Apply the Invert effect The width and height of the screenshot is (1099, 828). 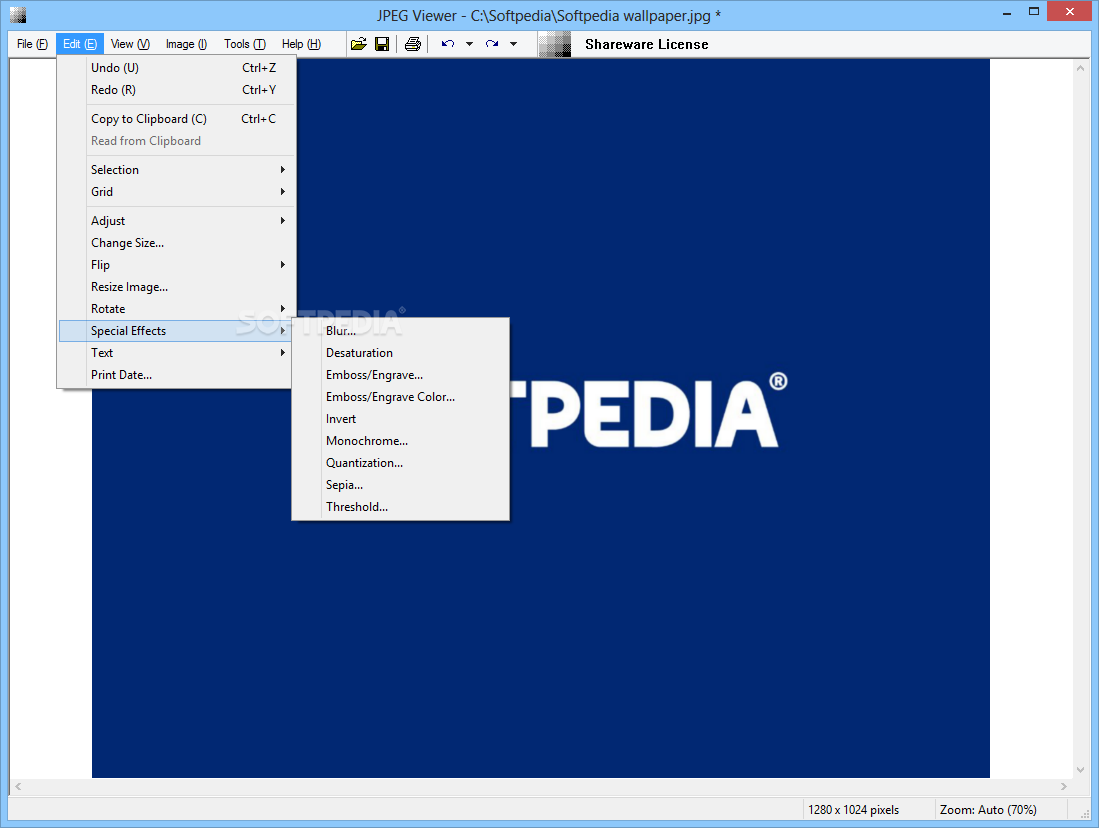coord(400,419)
